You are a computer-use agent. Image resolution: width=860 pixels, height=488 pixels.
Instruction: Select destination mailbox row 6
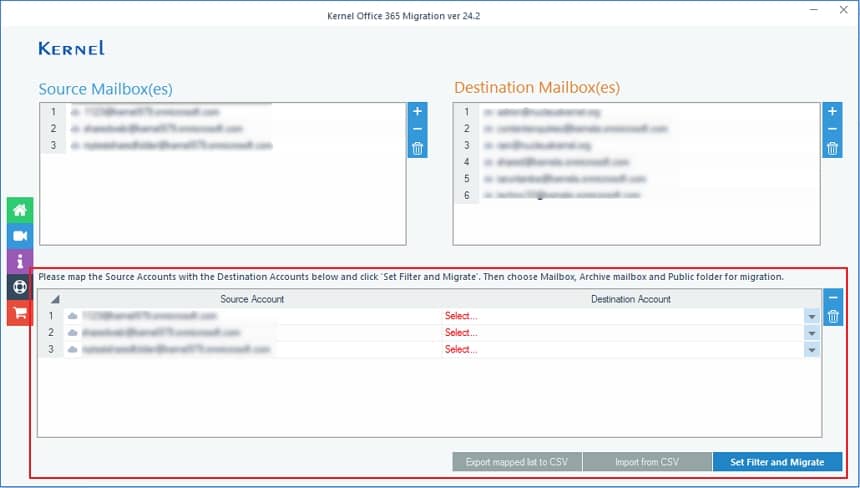636,195
